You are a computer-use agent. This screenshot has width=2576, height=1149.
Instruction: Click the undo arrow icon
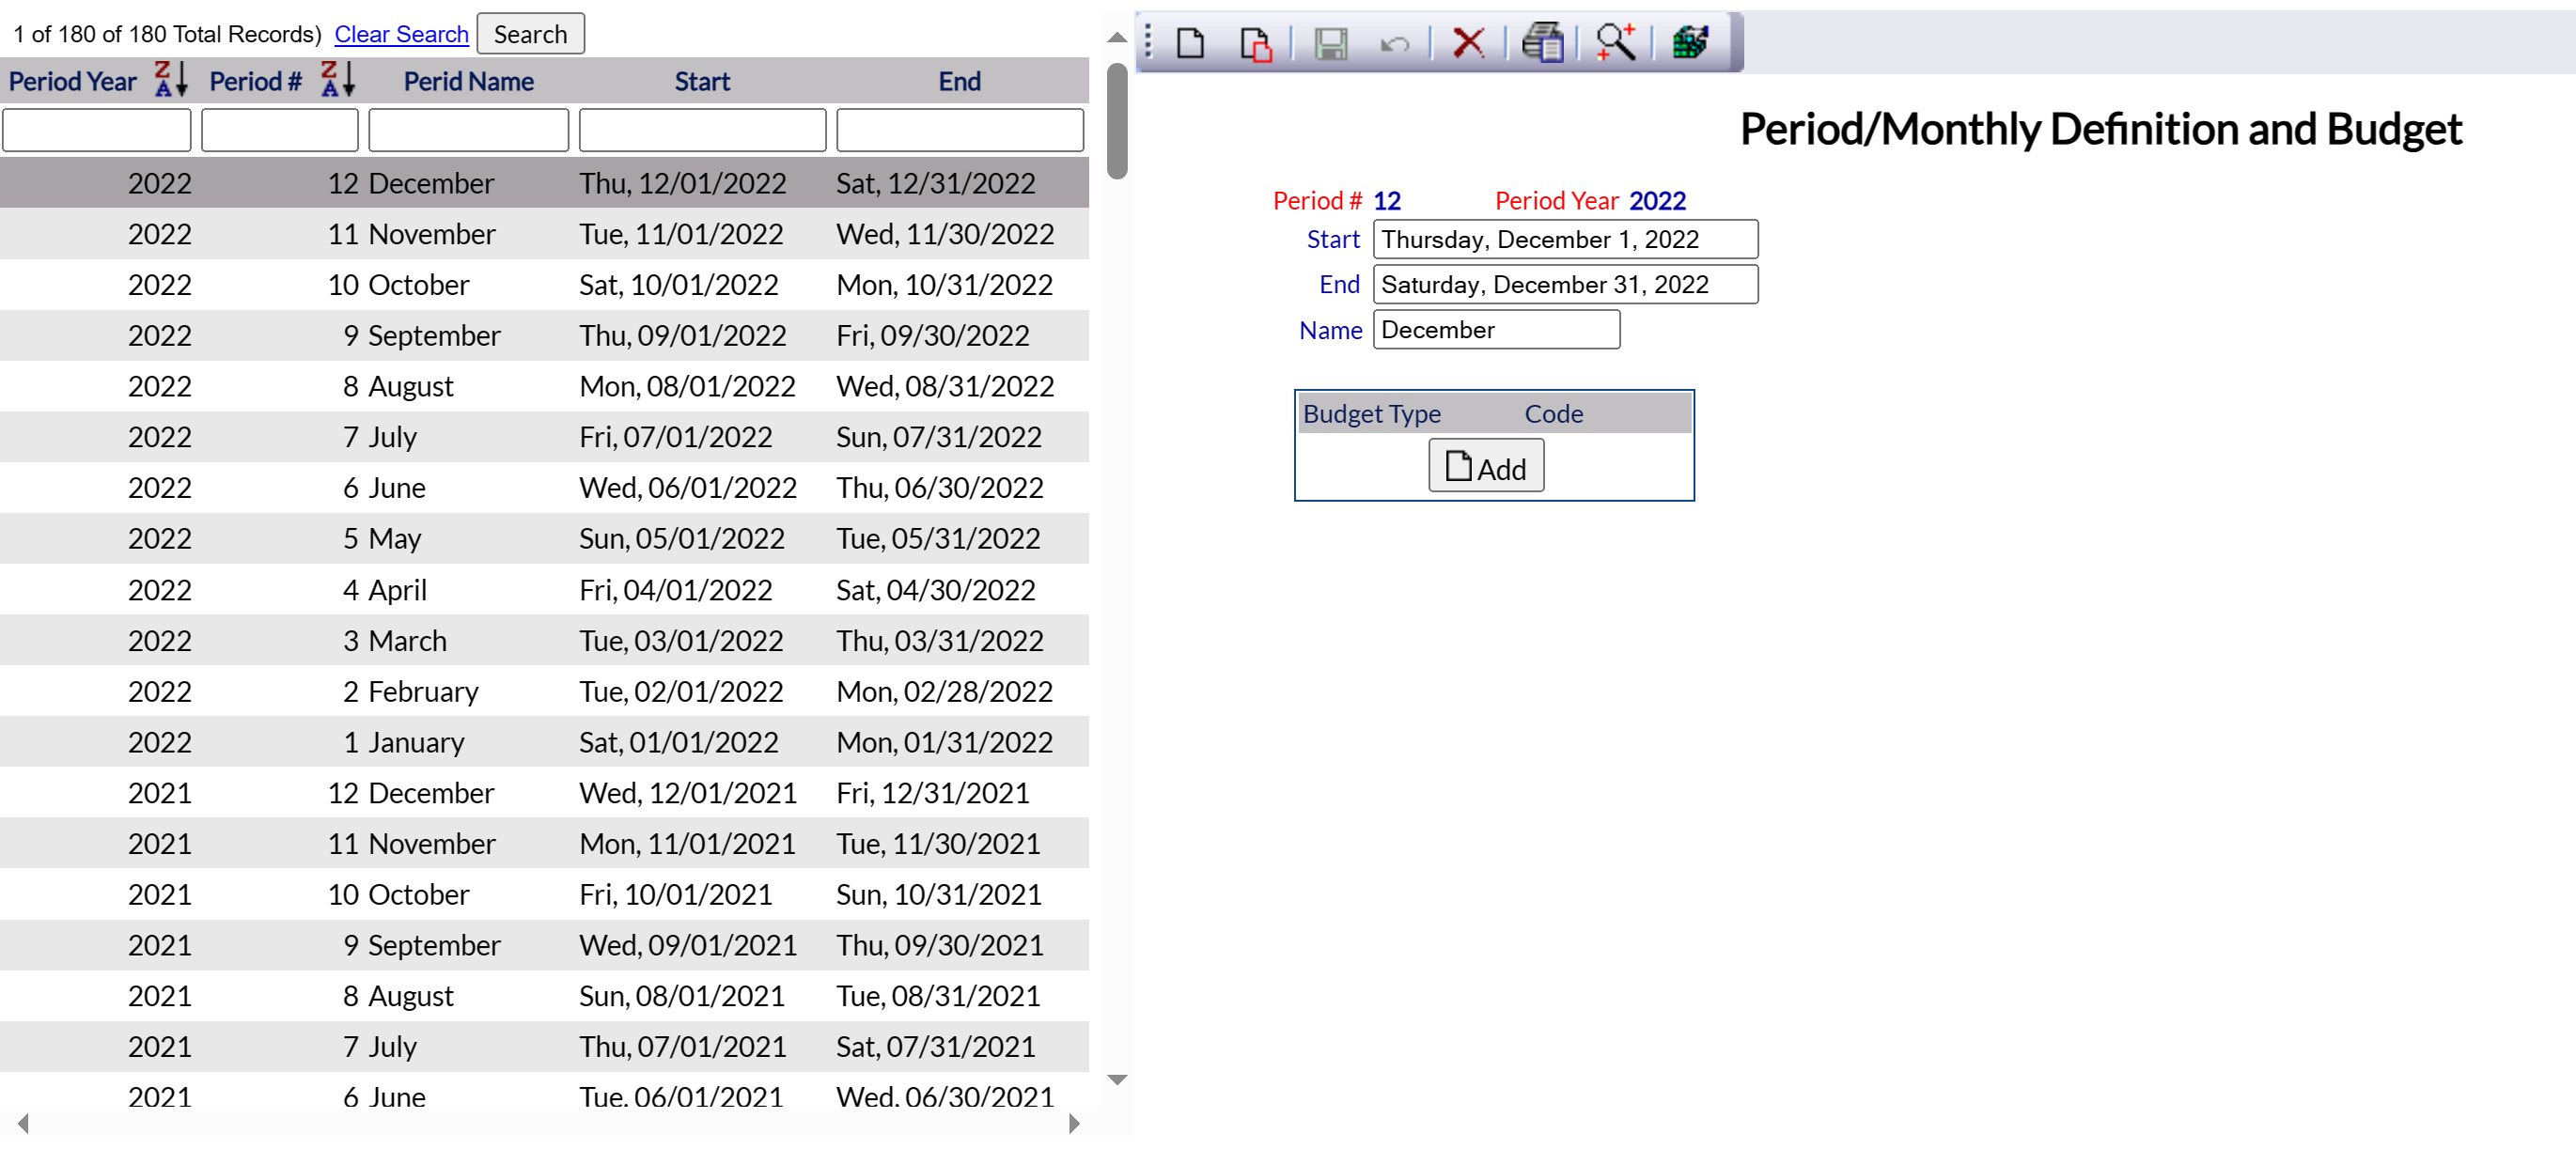click(1394, 43)
